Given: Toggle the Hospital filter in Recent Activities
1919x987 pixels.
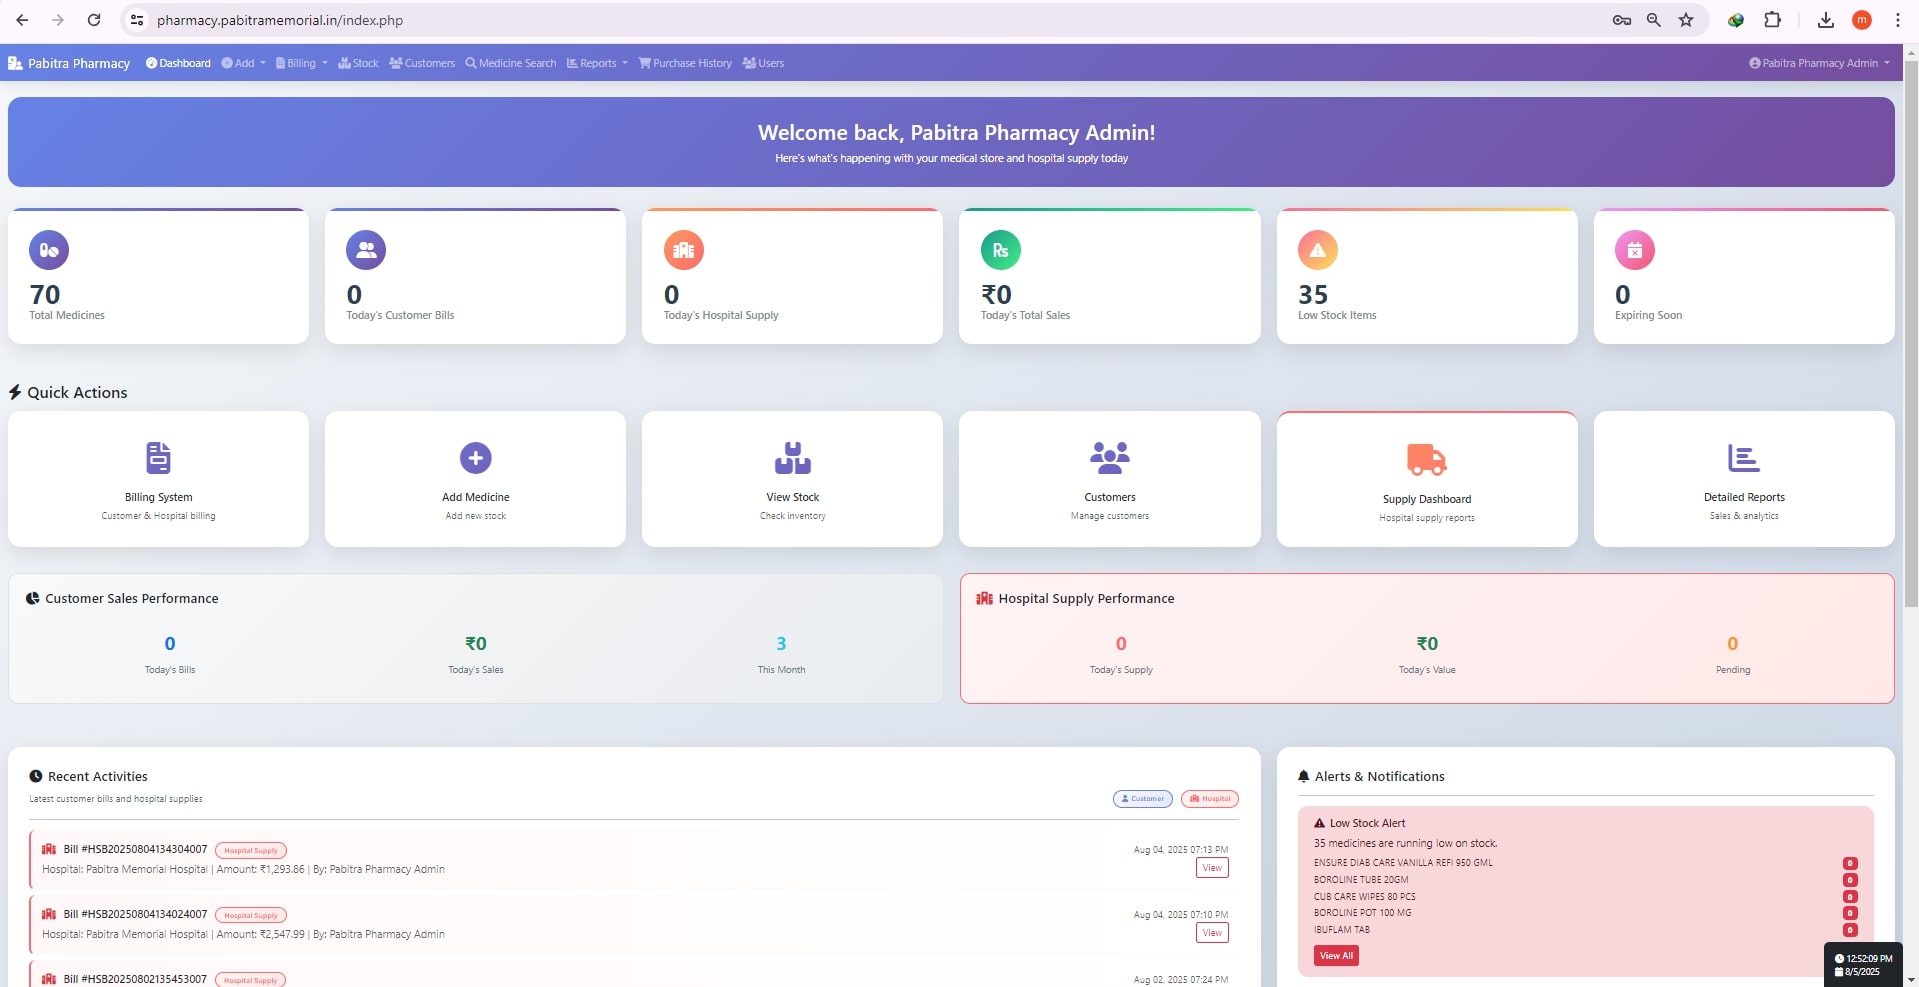Looking at the screenshot, I should coord(1209,799).
